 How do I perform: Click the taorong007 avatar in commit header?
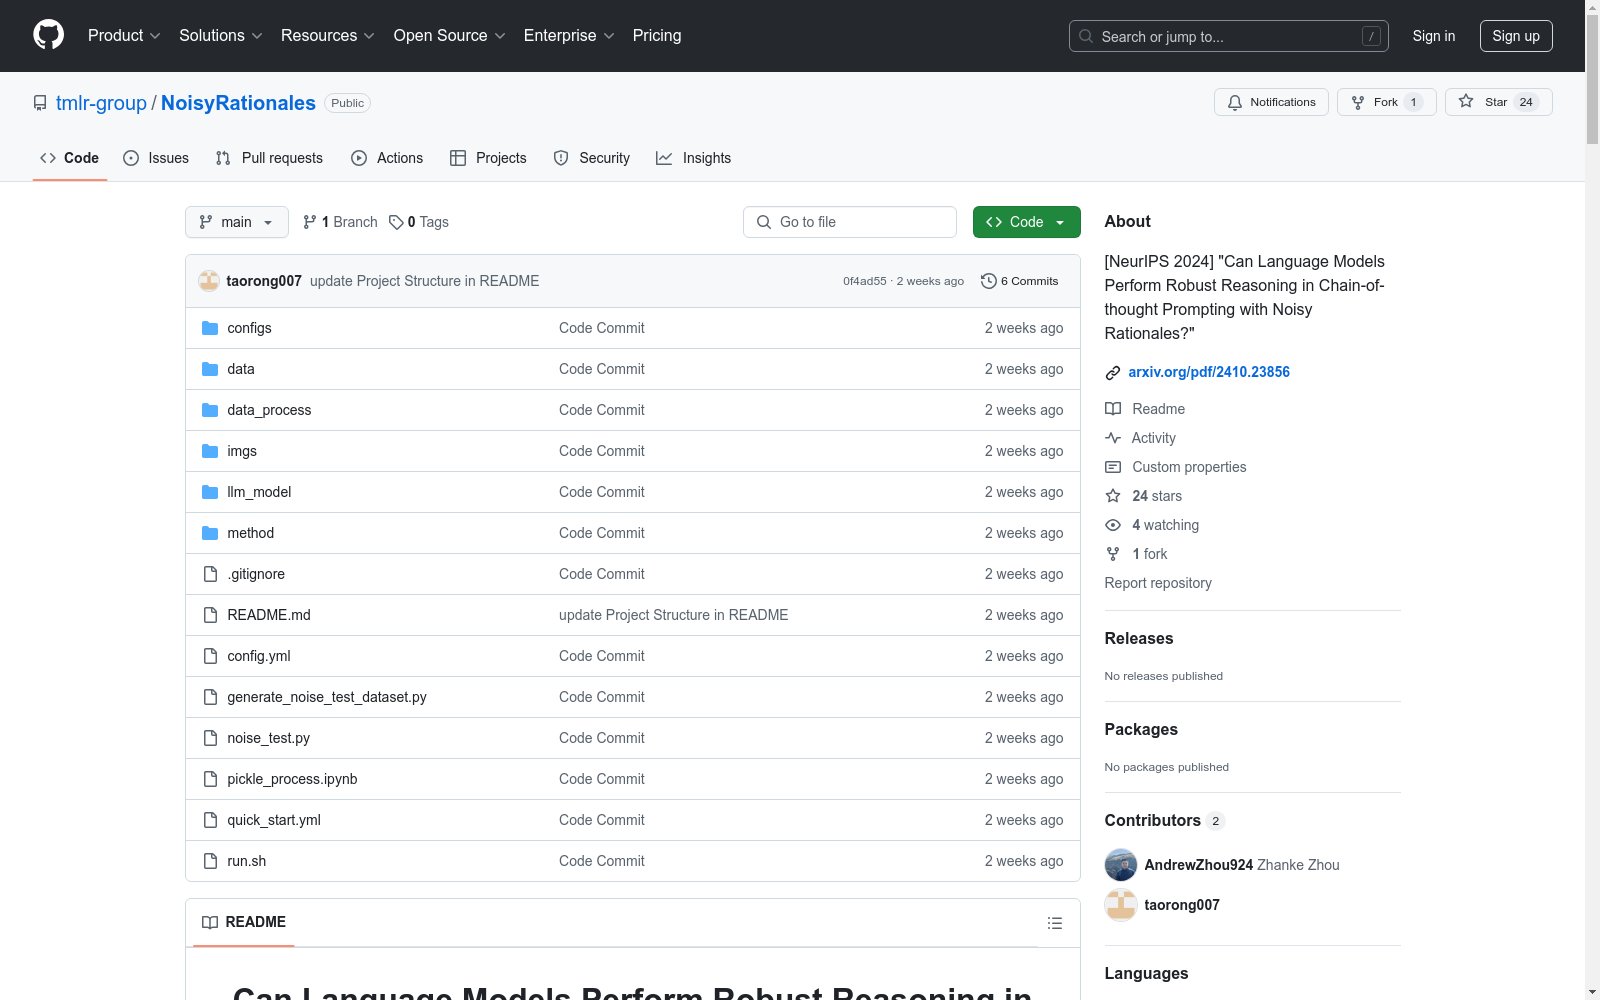pos(209,281)
